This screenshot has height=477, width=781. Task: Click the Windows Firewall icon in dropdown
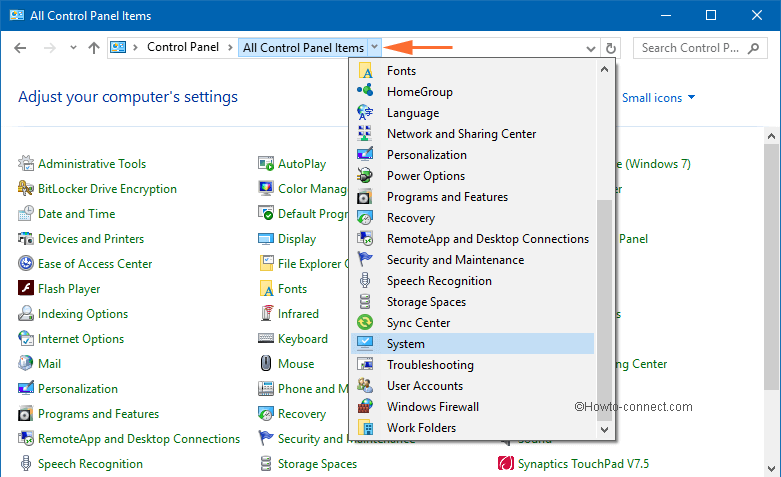coord(366,407)
